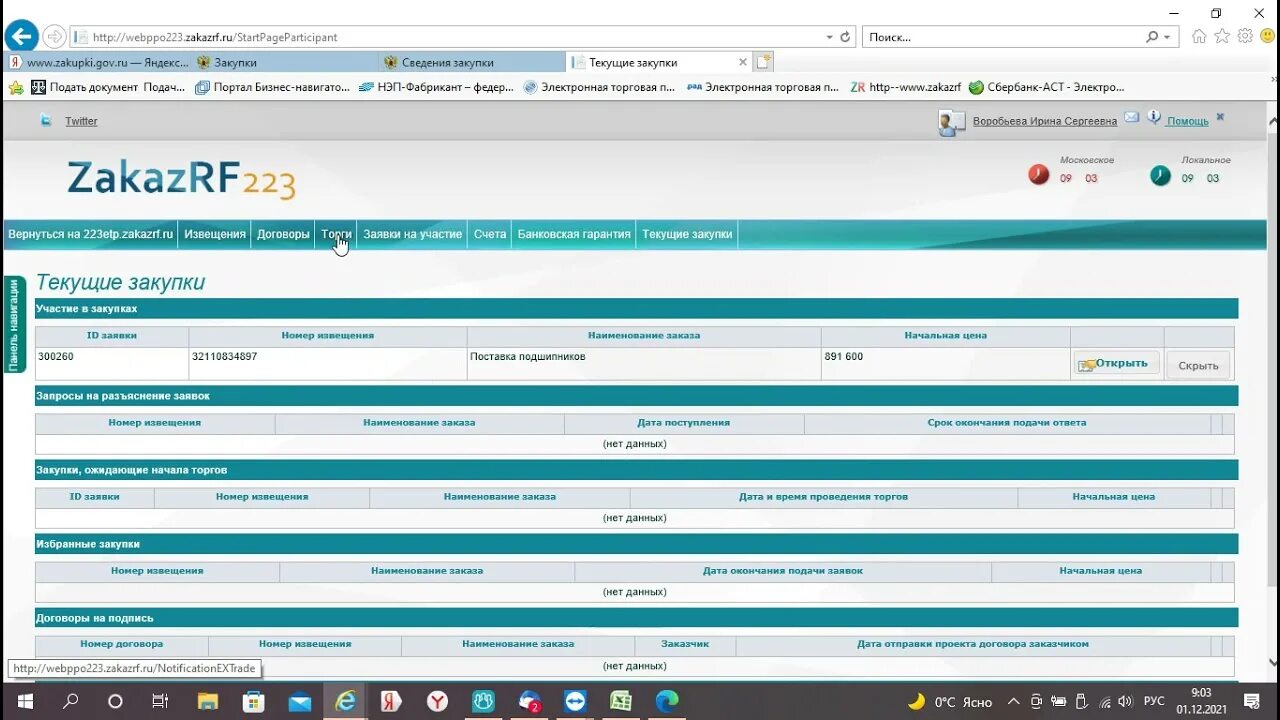
Task: Open the Извещения menu item
Action: coord(215,234)
